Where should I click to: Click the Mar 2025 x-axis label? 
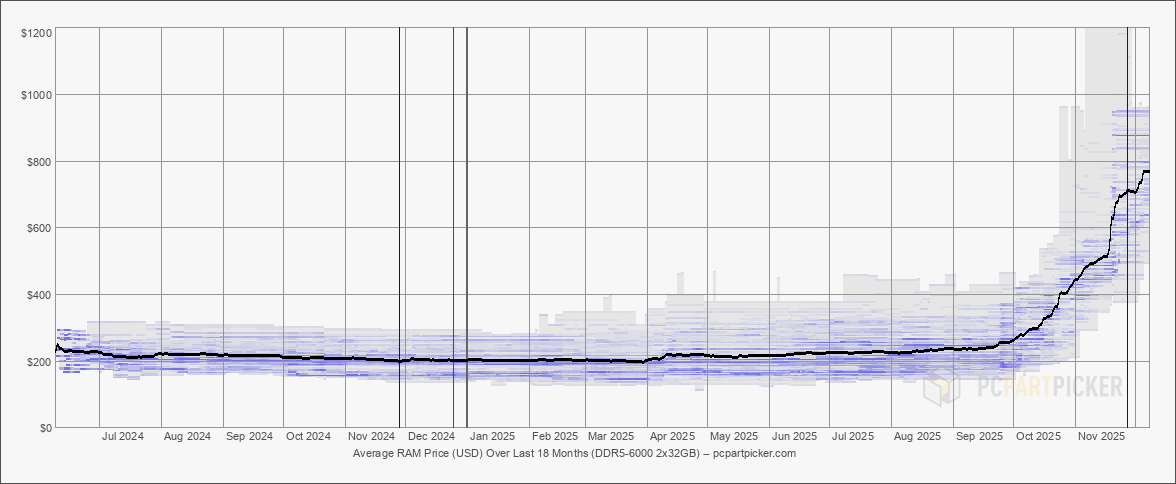click(x=611, y=436)
